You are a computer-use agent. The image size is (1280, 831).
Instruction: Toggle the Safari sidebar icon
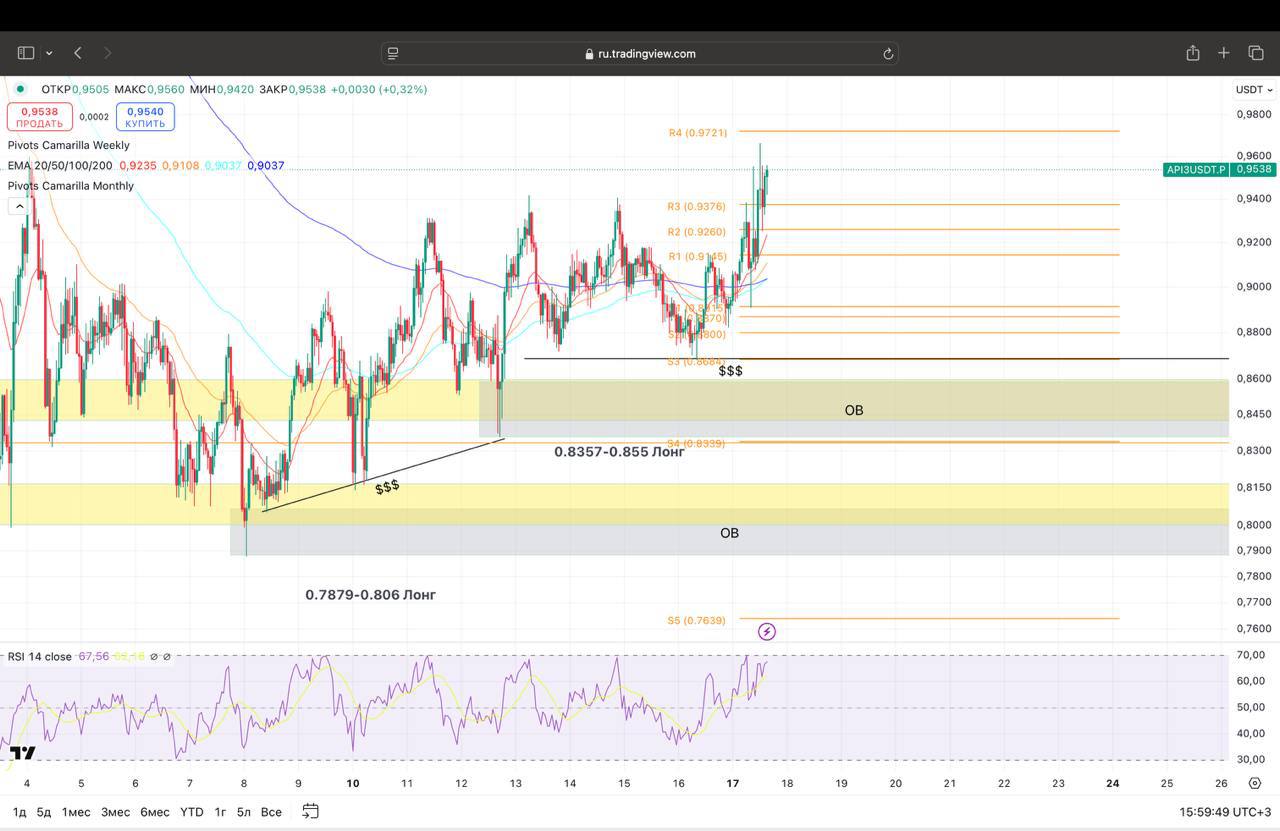click(x=26, y=53)
